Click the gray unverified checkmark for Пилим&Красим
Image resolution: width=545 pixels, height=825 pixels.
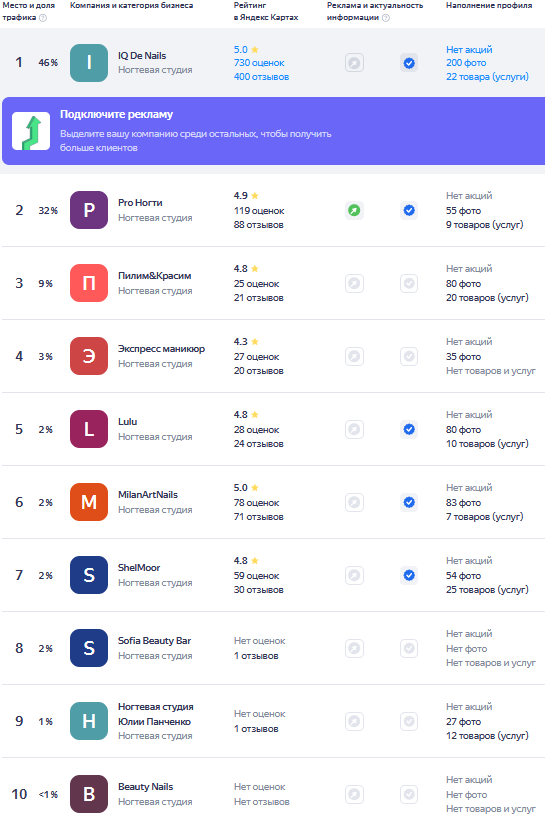(409, 283)
